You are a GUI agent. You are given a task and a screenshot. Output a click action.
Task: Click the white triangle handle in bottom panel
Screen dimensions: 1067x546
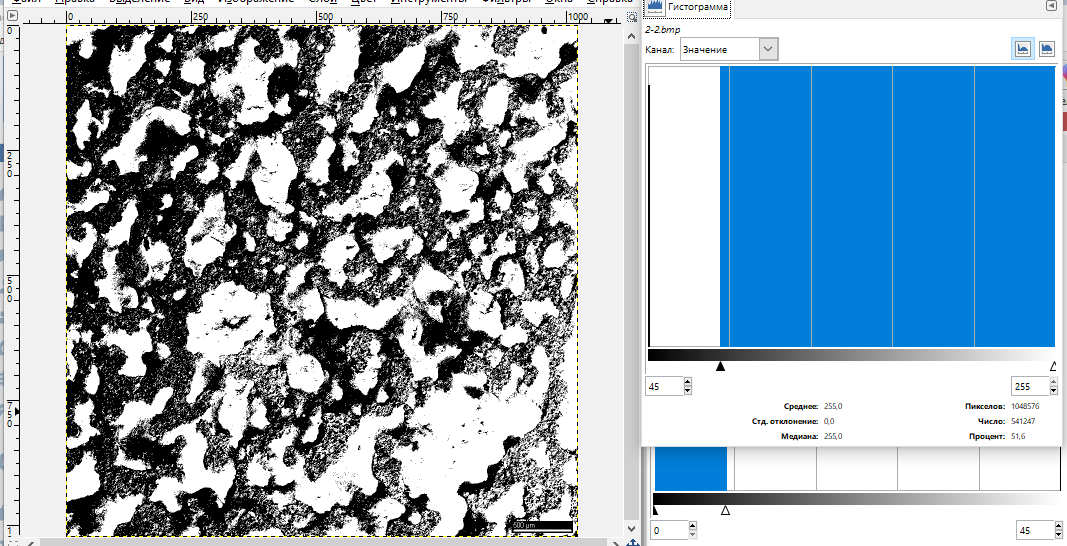coord(726,510)
